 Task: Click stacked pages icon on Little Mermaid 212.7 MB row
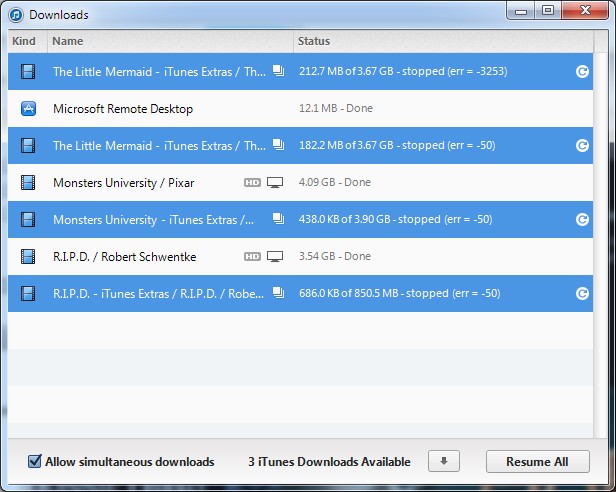(x=279, y=71)
